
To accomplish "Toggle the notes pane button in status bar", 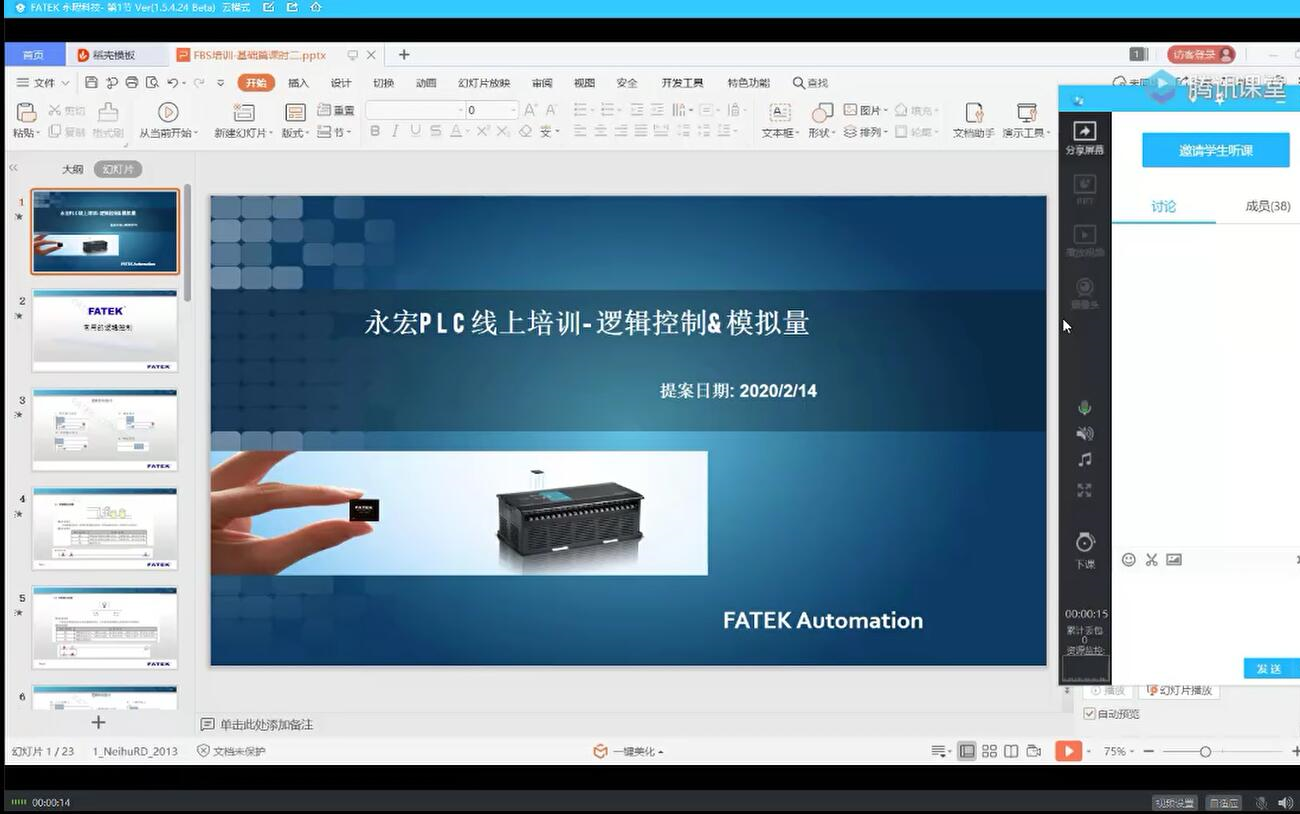I will tap(940, 751).
